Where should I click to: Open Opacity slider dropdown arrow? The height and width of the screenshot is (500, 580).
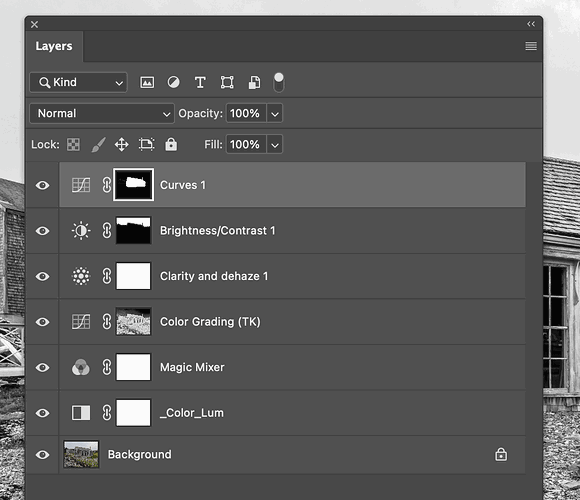tap(274, 114)
